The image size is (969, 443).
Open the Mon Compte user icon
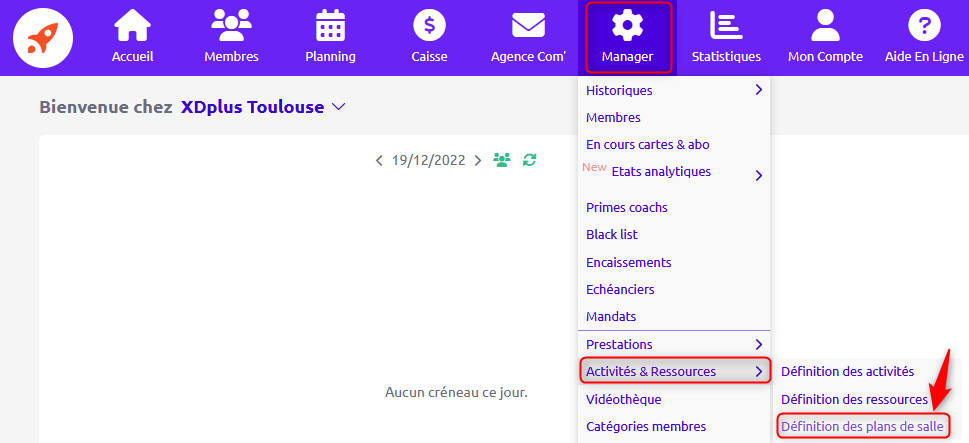coord(825,26)
